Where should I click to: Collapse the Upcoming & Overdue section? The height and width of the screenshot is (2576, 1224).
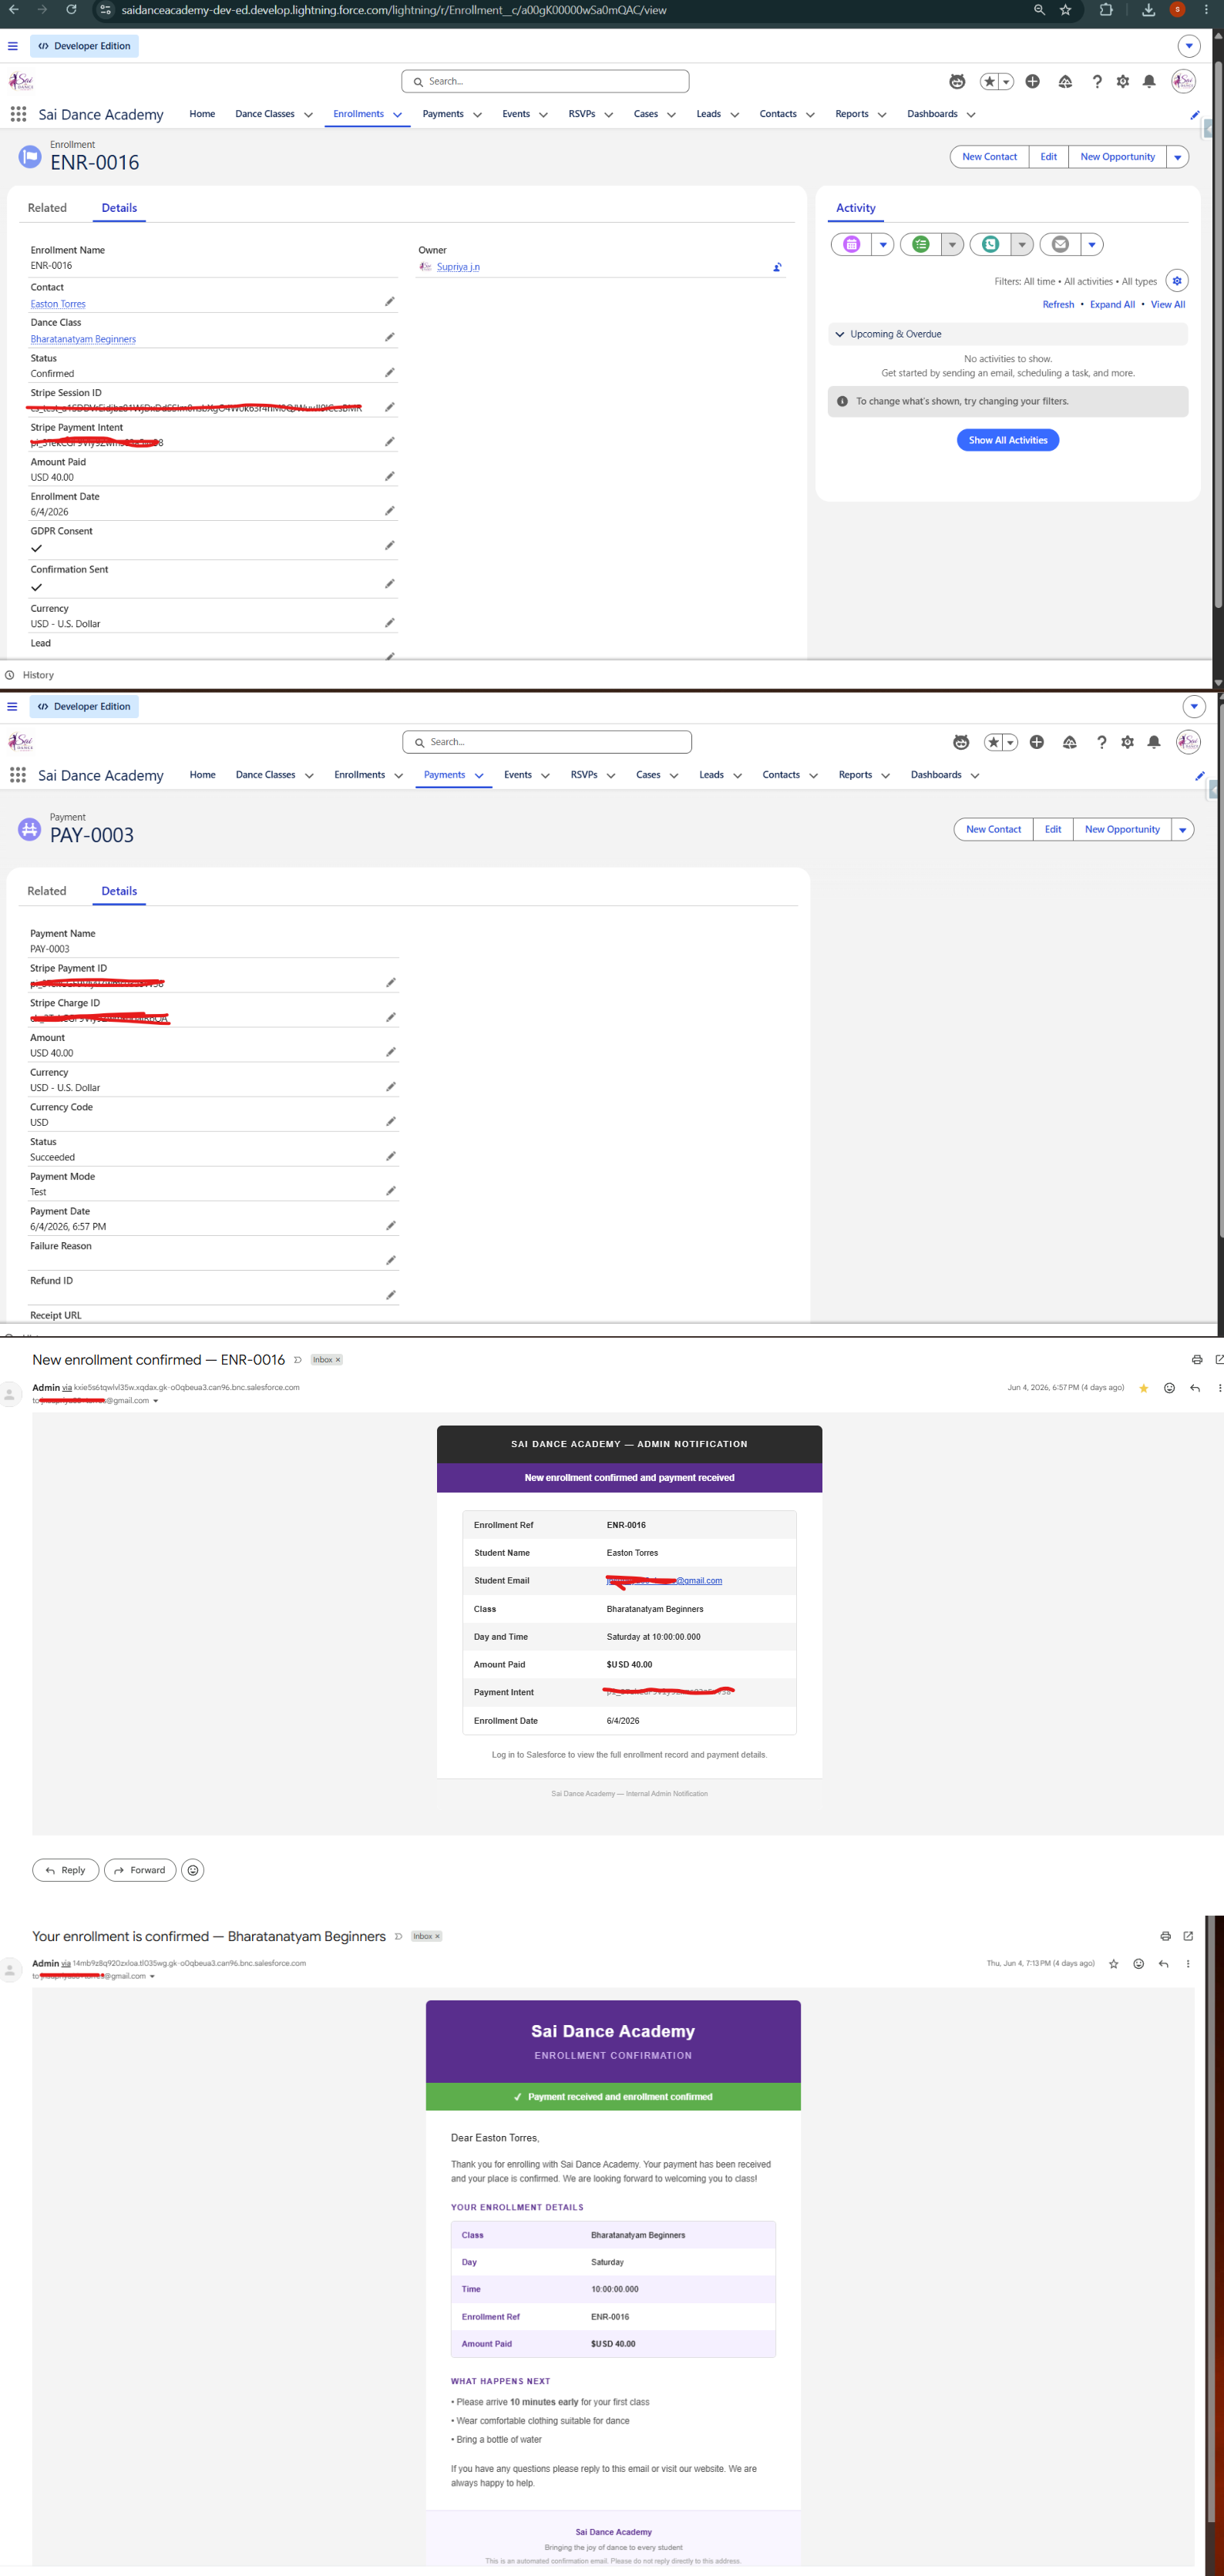point(840,334)
